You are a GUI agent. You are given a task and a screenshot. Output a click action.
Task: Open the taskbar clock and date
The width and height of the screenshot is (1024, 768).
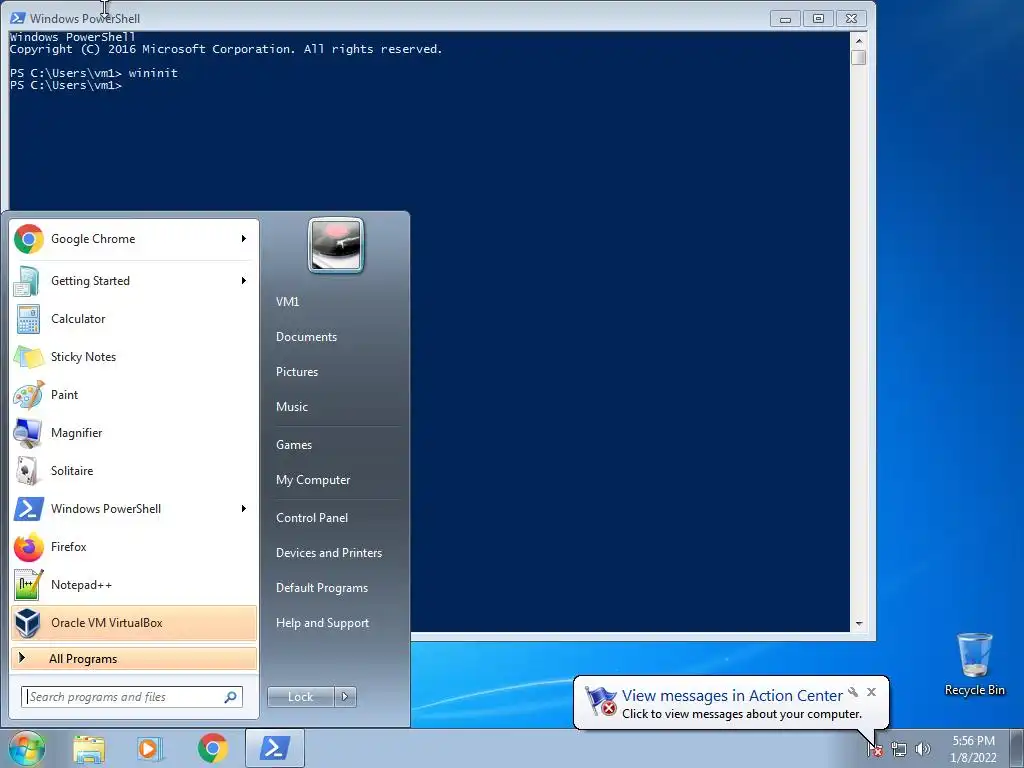click(974, 749)
